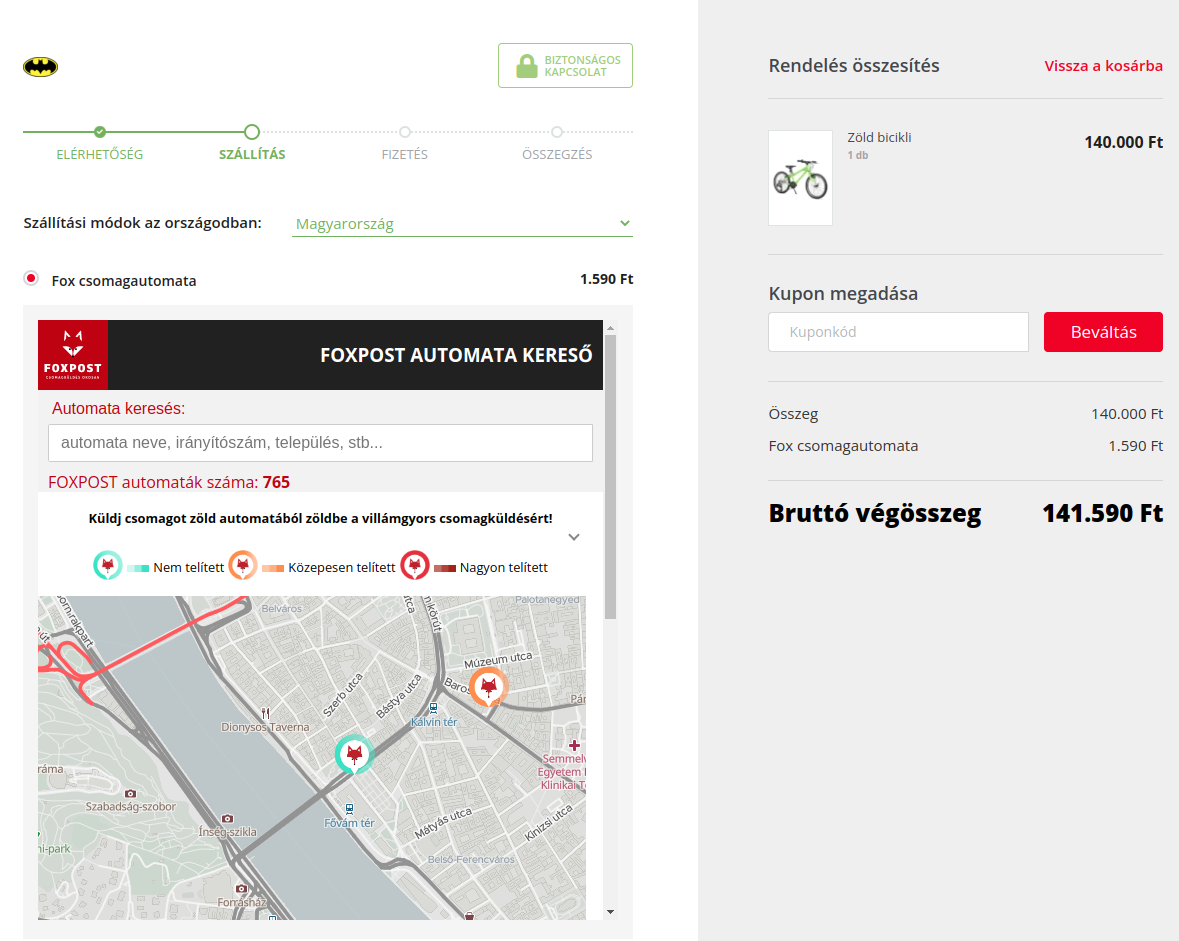The height and width of the screenshot is (941, 1179).
Task: Click the scrollbar up arrow in Foxpost widget
Action: [611, 329]
